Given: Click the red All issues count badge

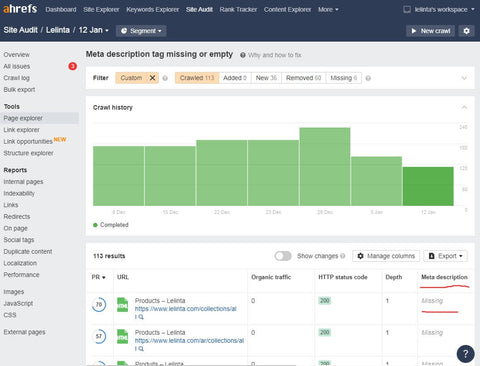Looking at the screenshot, I should tap(72, 66).
